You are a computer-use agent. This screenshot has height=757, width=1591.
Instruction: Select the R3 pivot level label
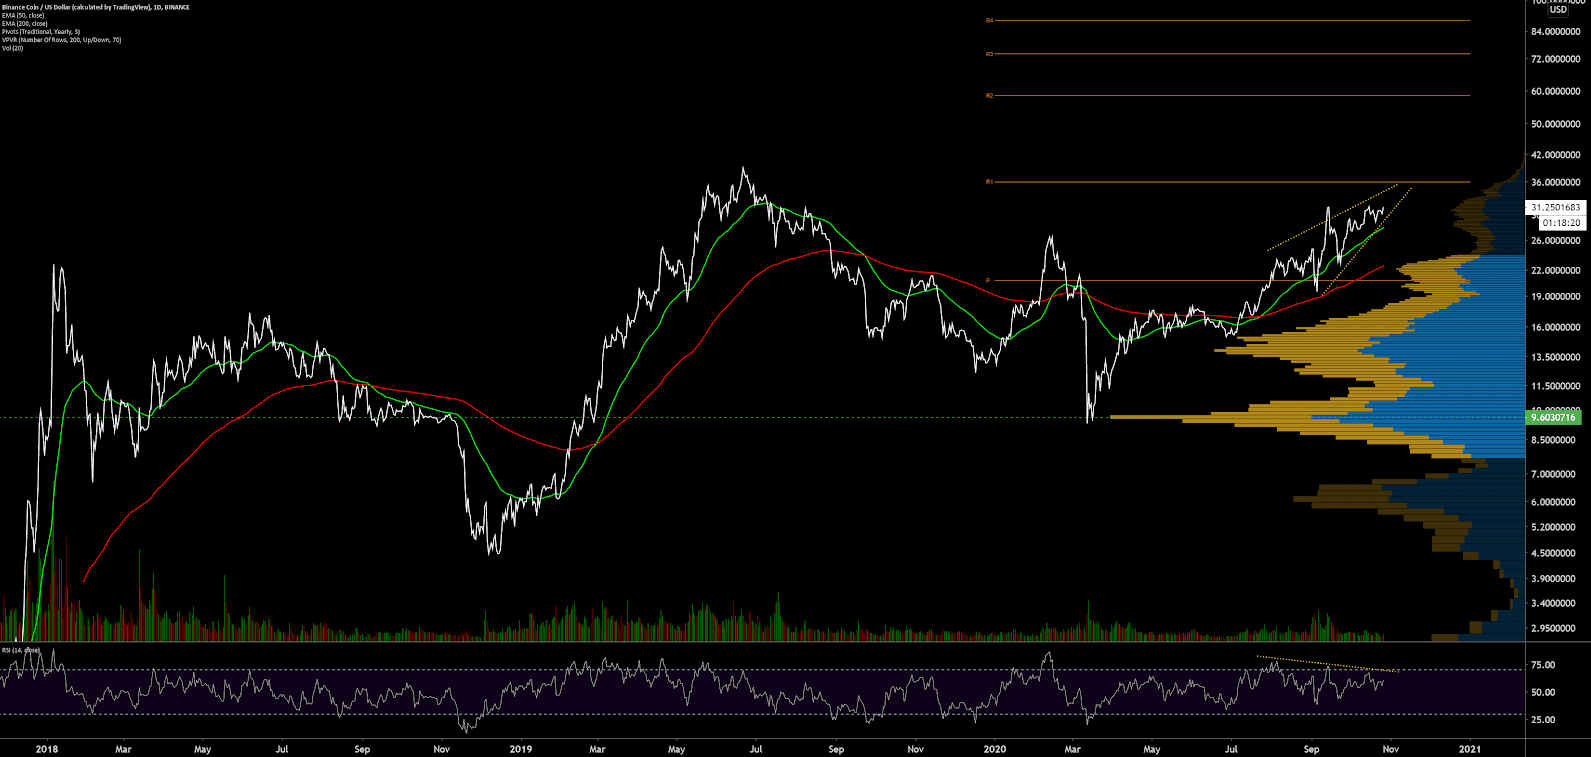coord(989,54)
